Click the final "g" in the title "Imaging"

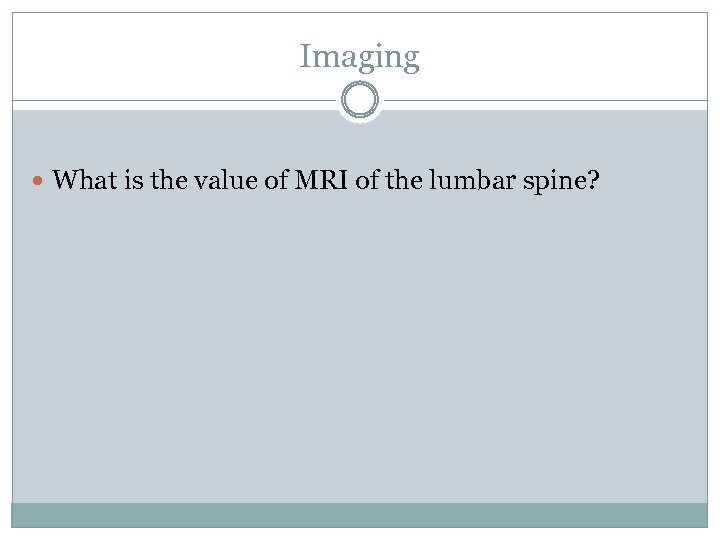(x=410, y=60)
